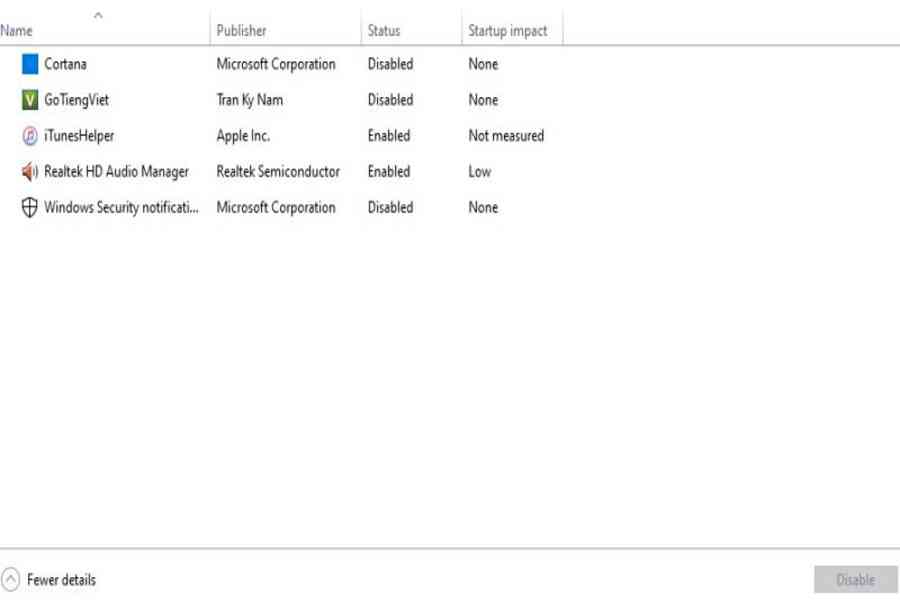This screenshot has height=603, width=900.
Task: Click the Windows Security shield icon
Action: click(x=30, y=207)
